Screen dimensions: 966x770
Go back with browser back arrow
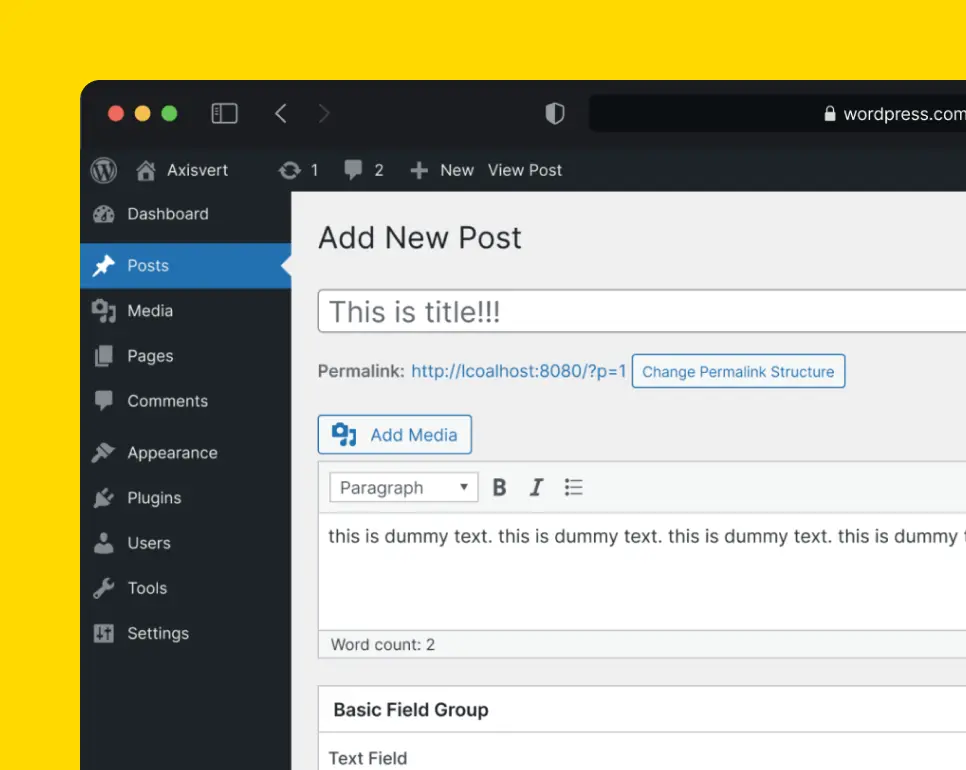coord(281,114)
